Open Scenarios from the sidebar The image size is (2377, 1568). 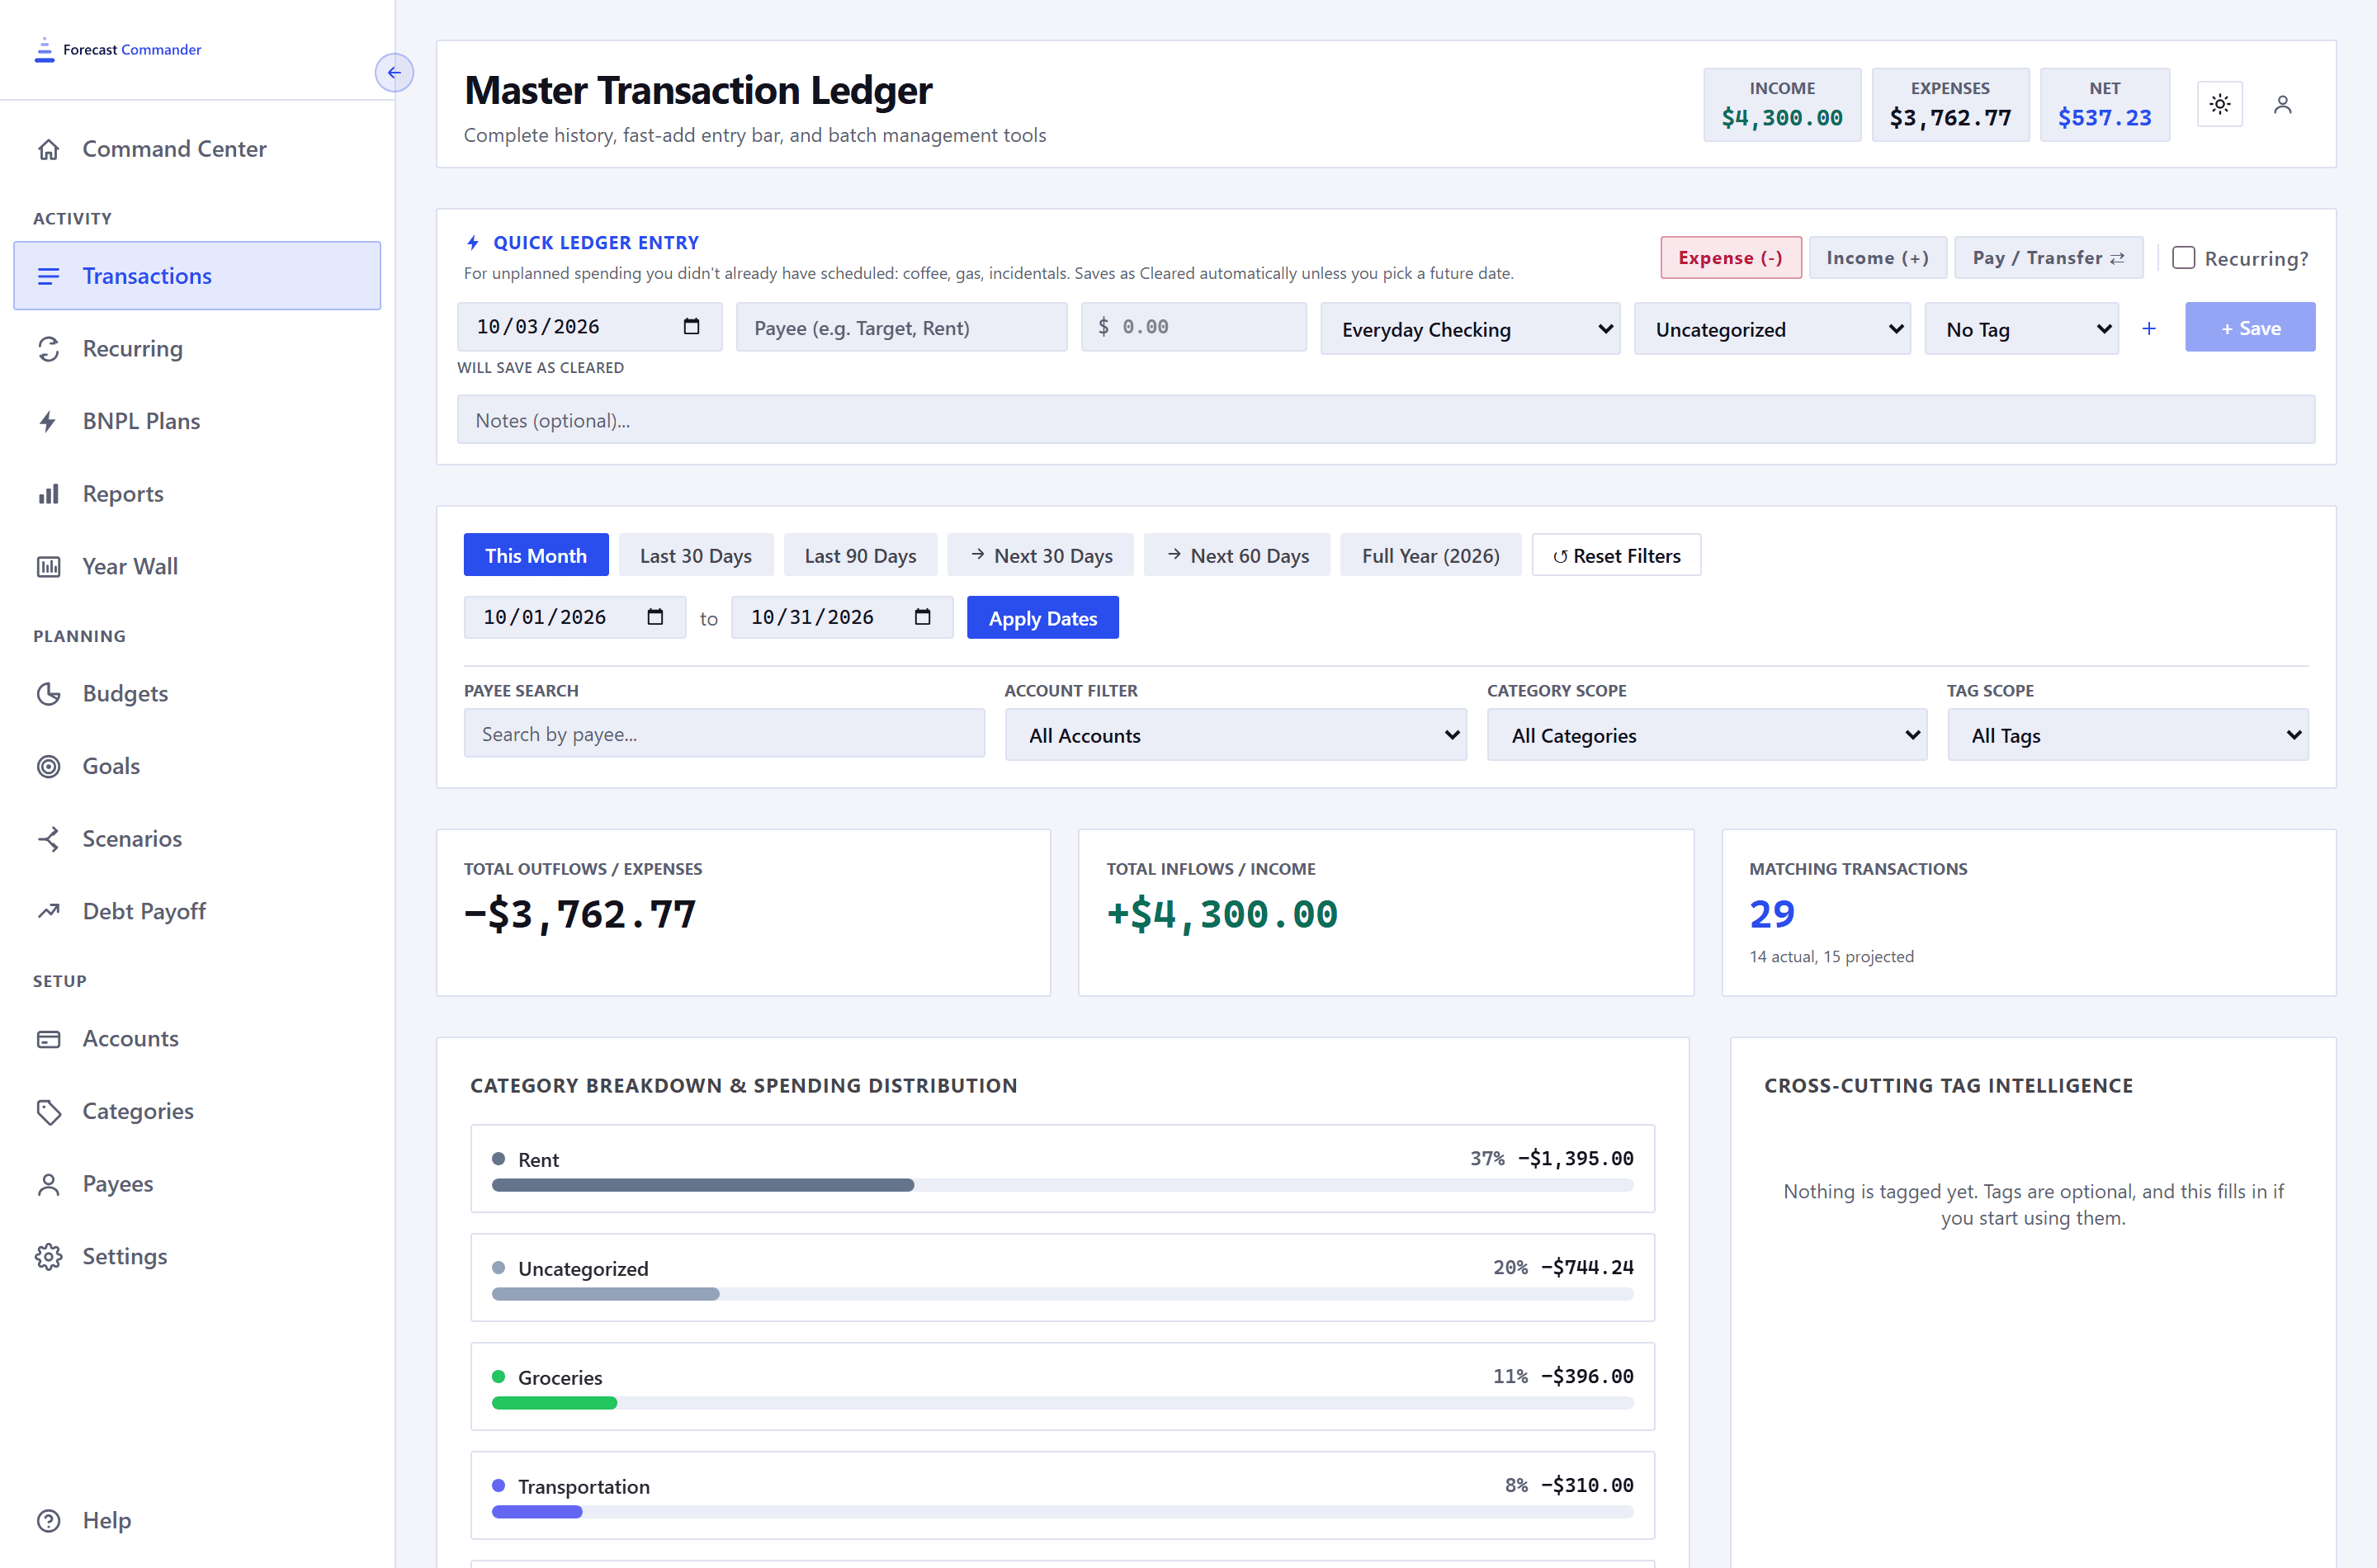coord(197,838)
